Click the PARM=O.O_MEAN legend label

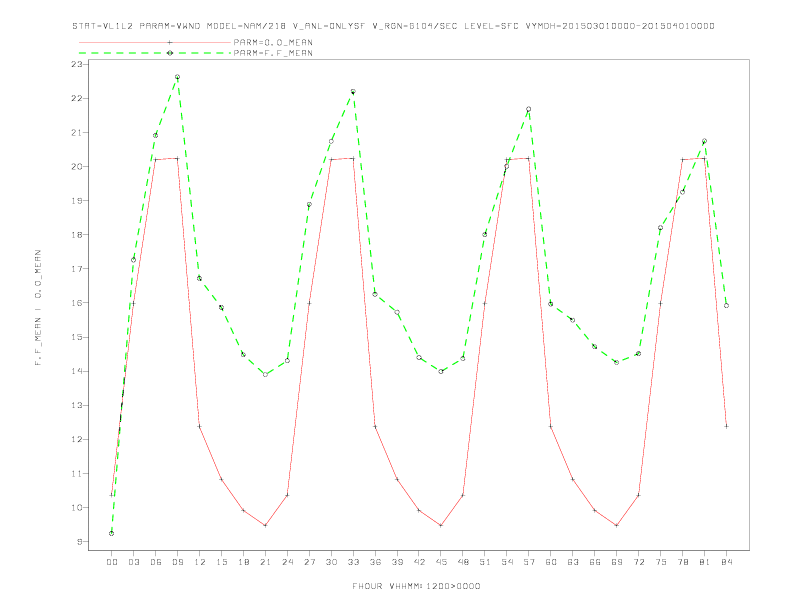click(273, 42)
